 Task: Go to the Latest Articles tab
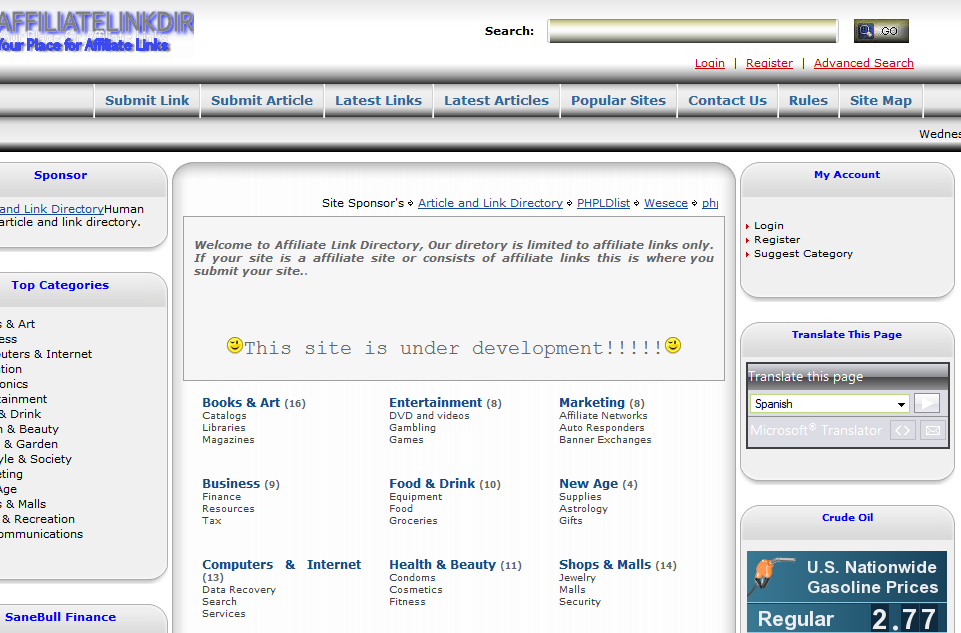click(496, 100)
